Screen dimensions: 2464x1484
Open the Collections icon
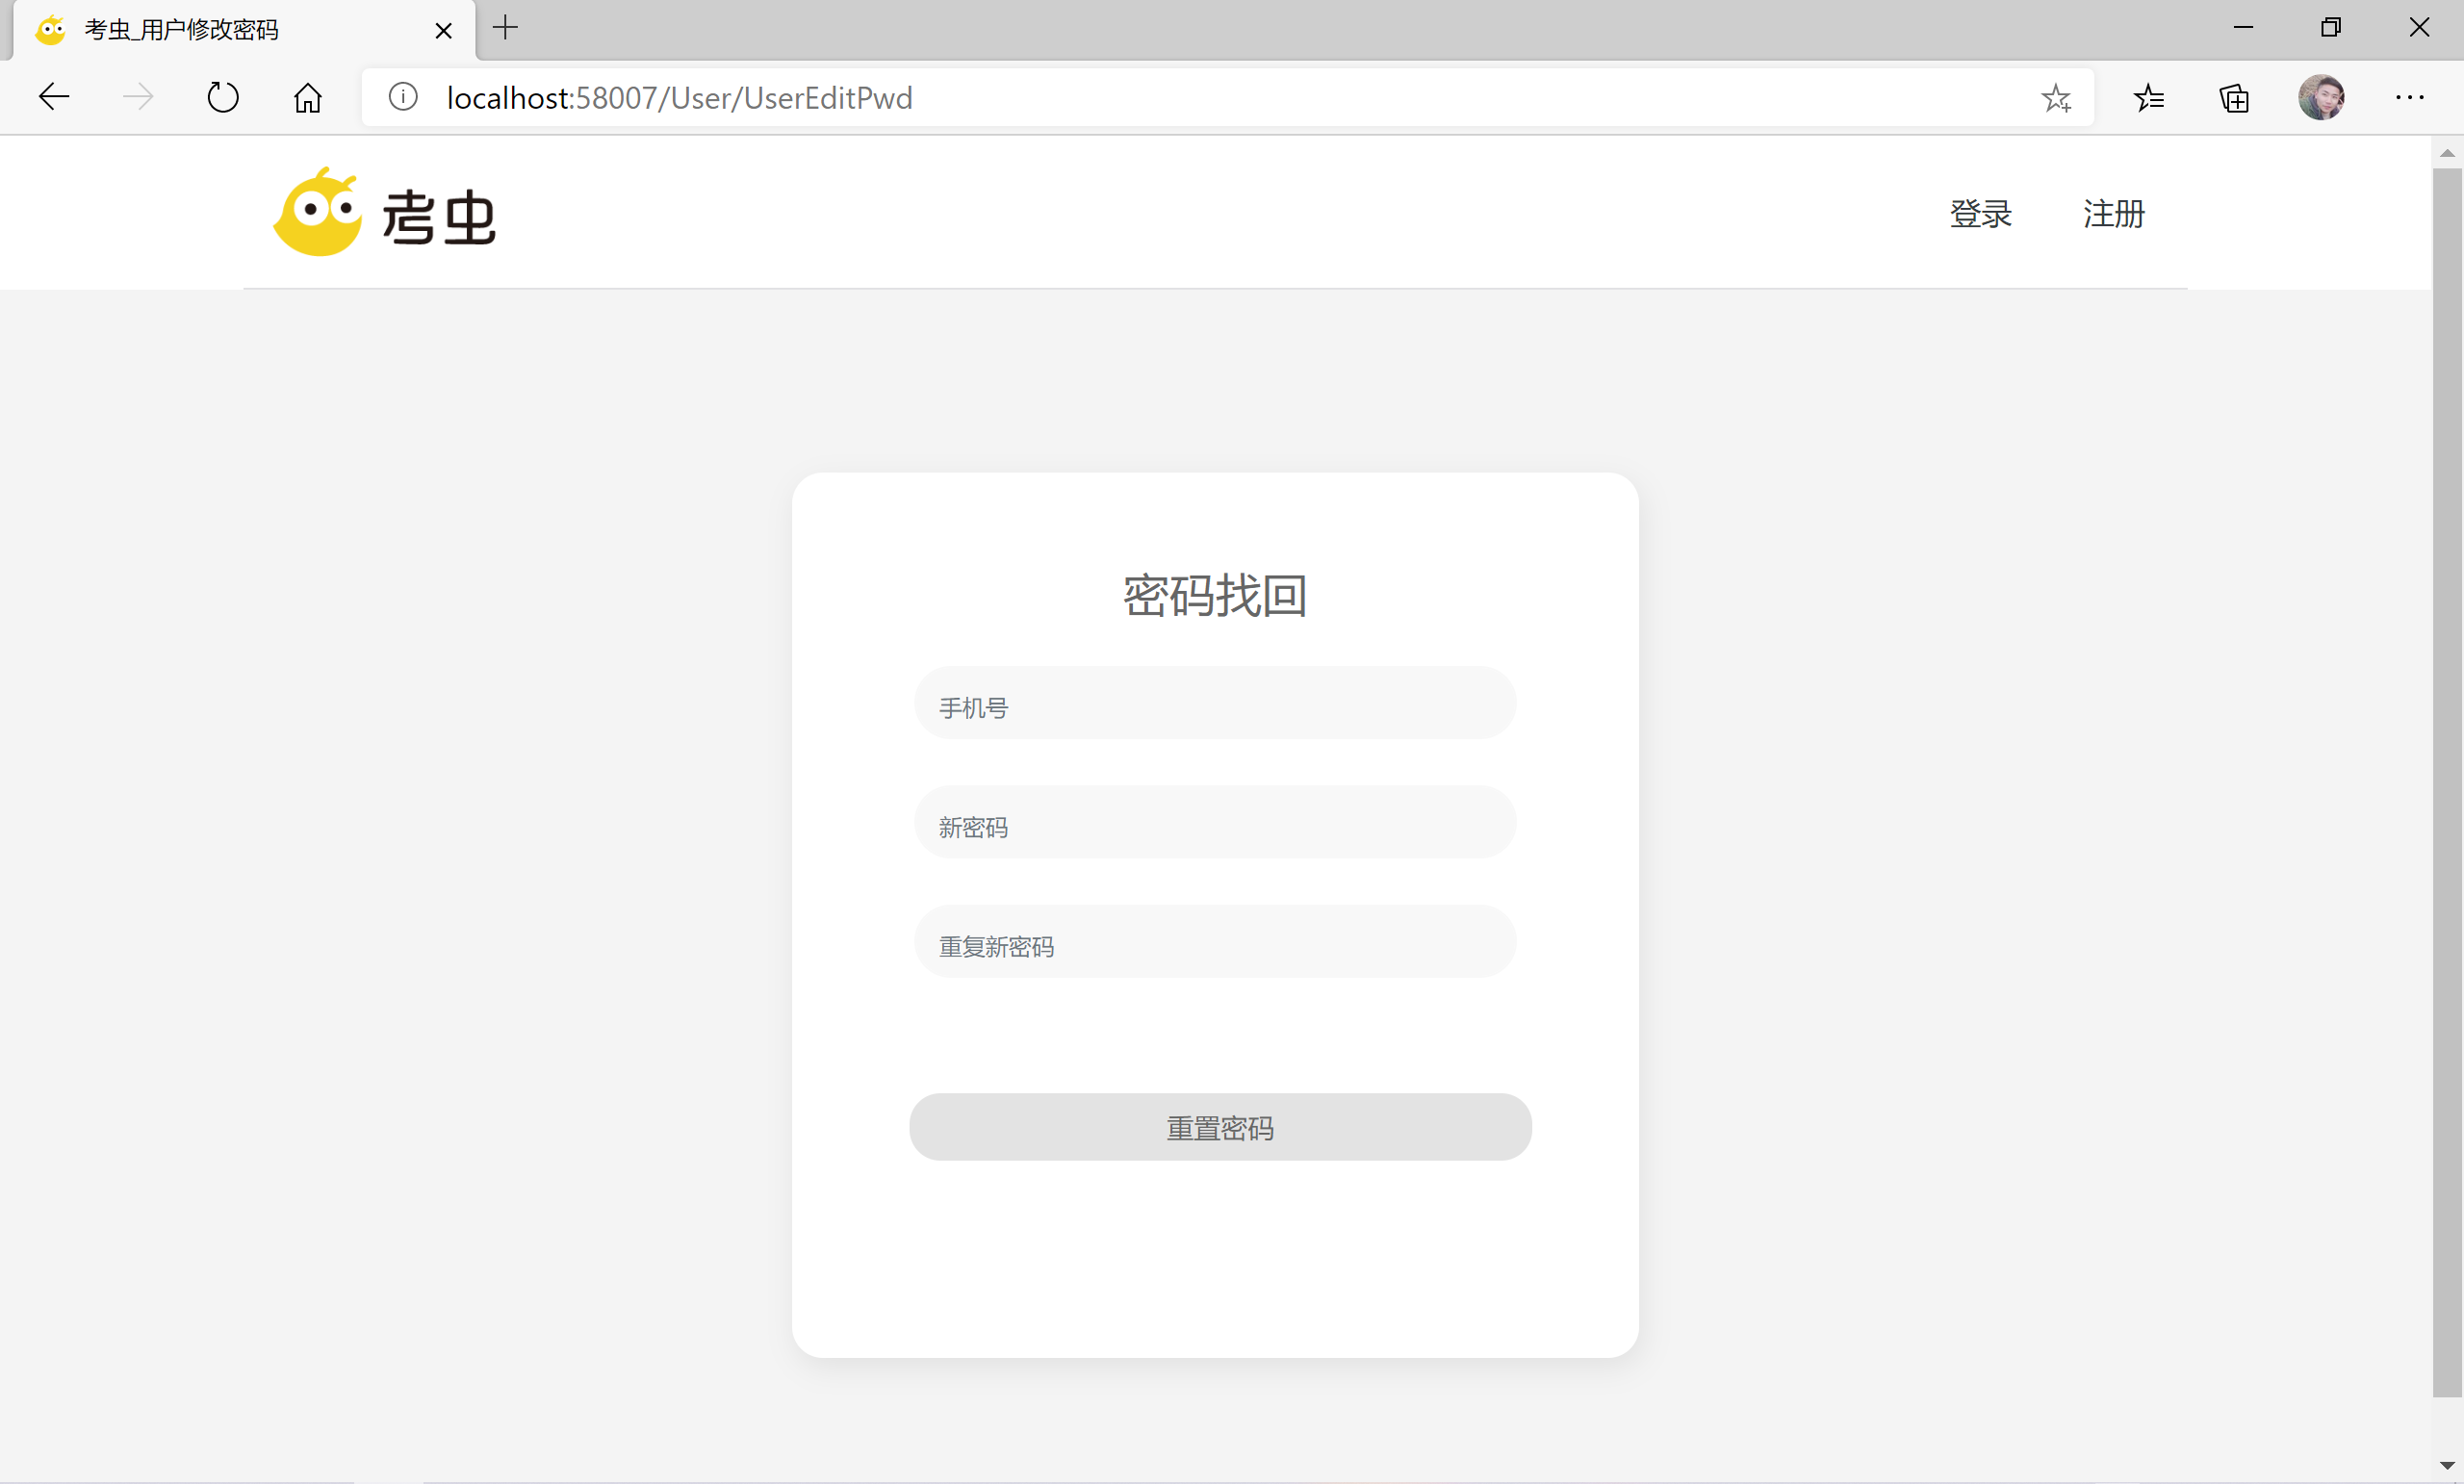coord(2234,97)
